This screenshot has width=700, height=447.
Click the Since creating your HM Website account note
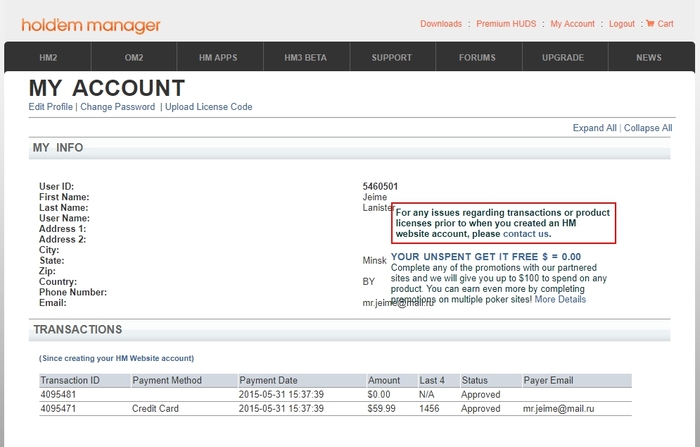117,358
